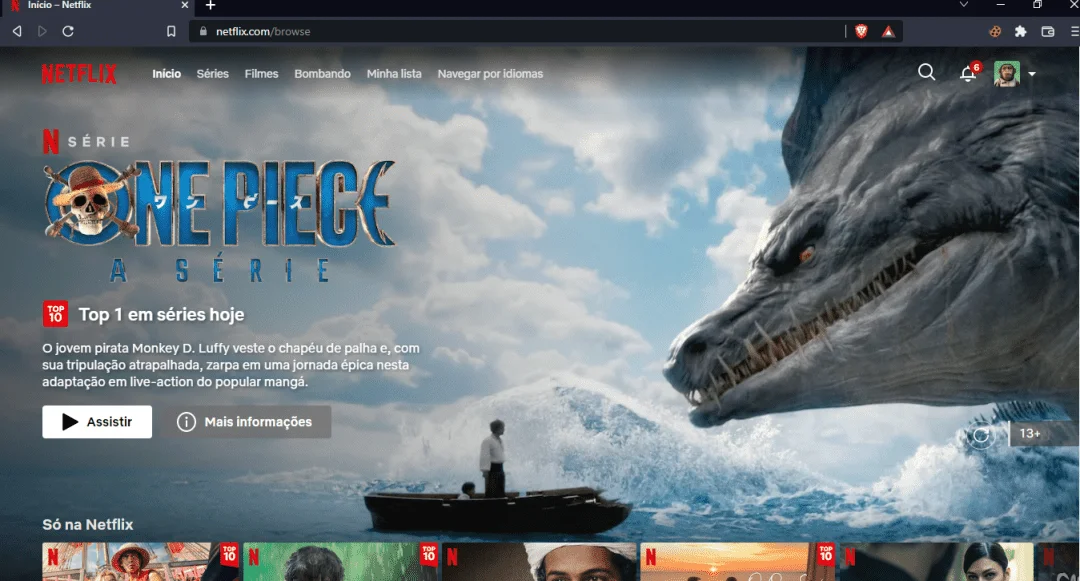Open Brave Shields lion icon
This screenshot has height=581, width=1080.
coord(861,31)
